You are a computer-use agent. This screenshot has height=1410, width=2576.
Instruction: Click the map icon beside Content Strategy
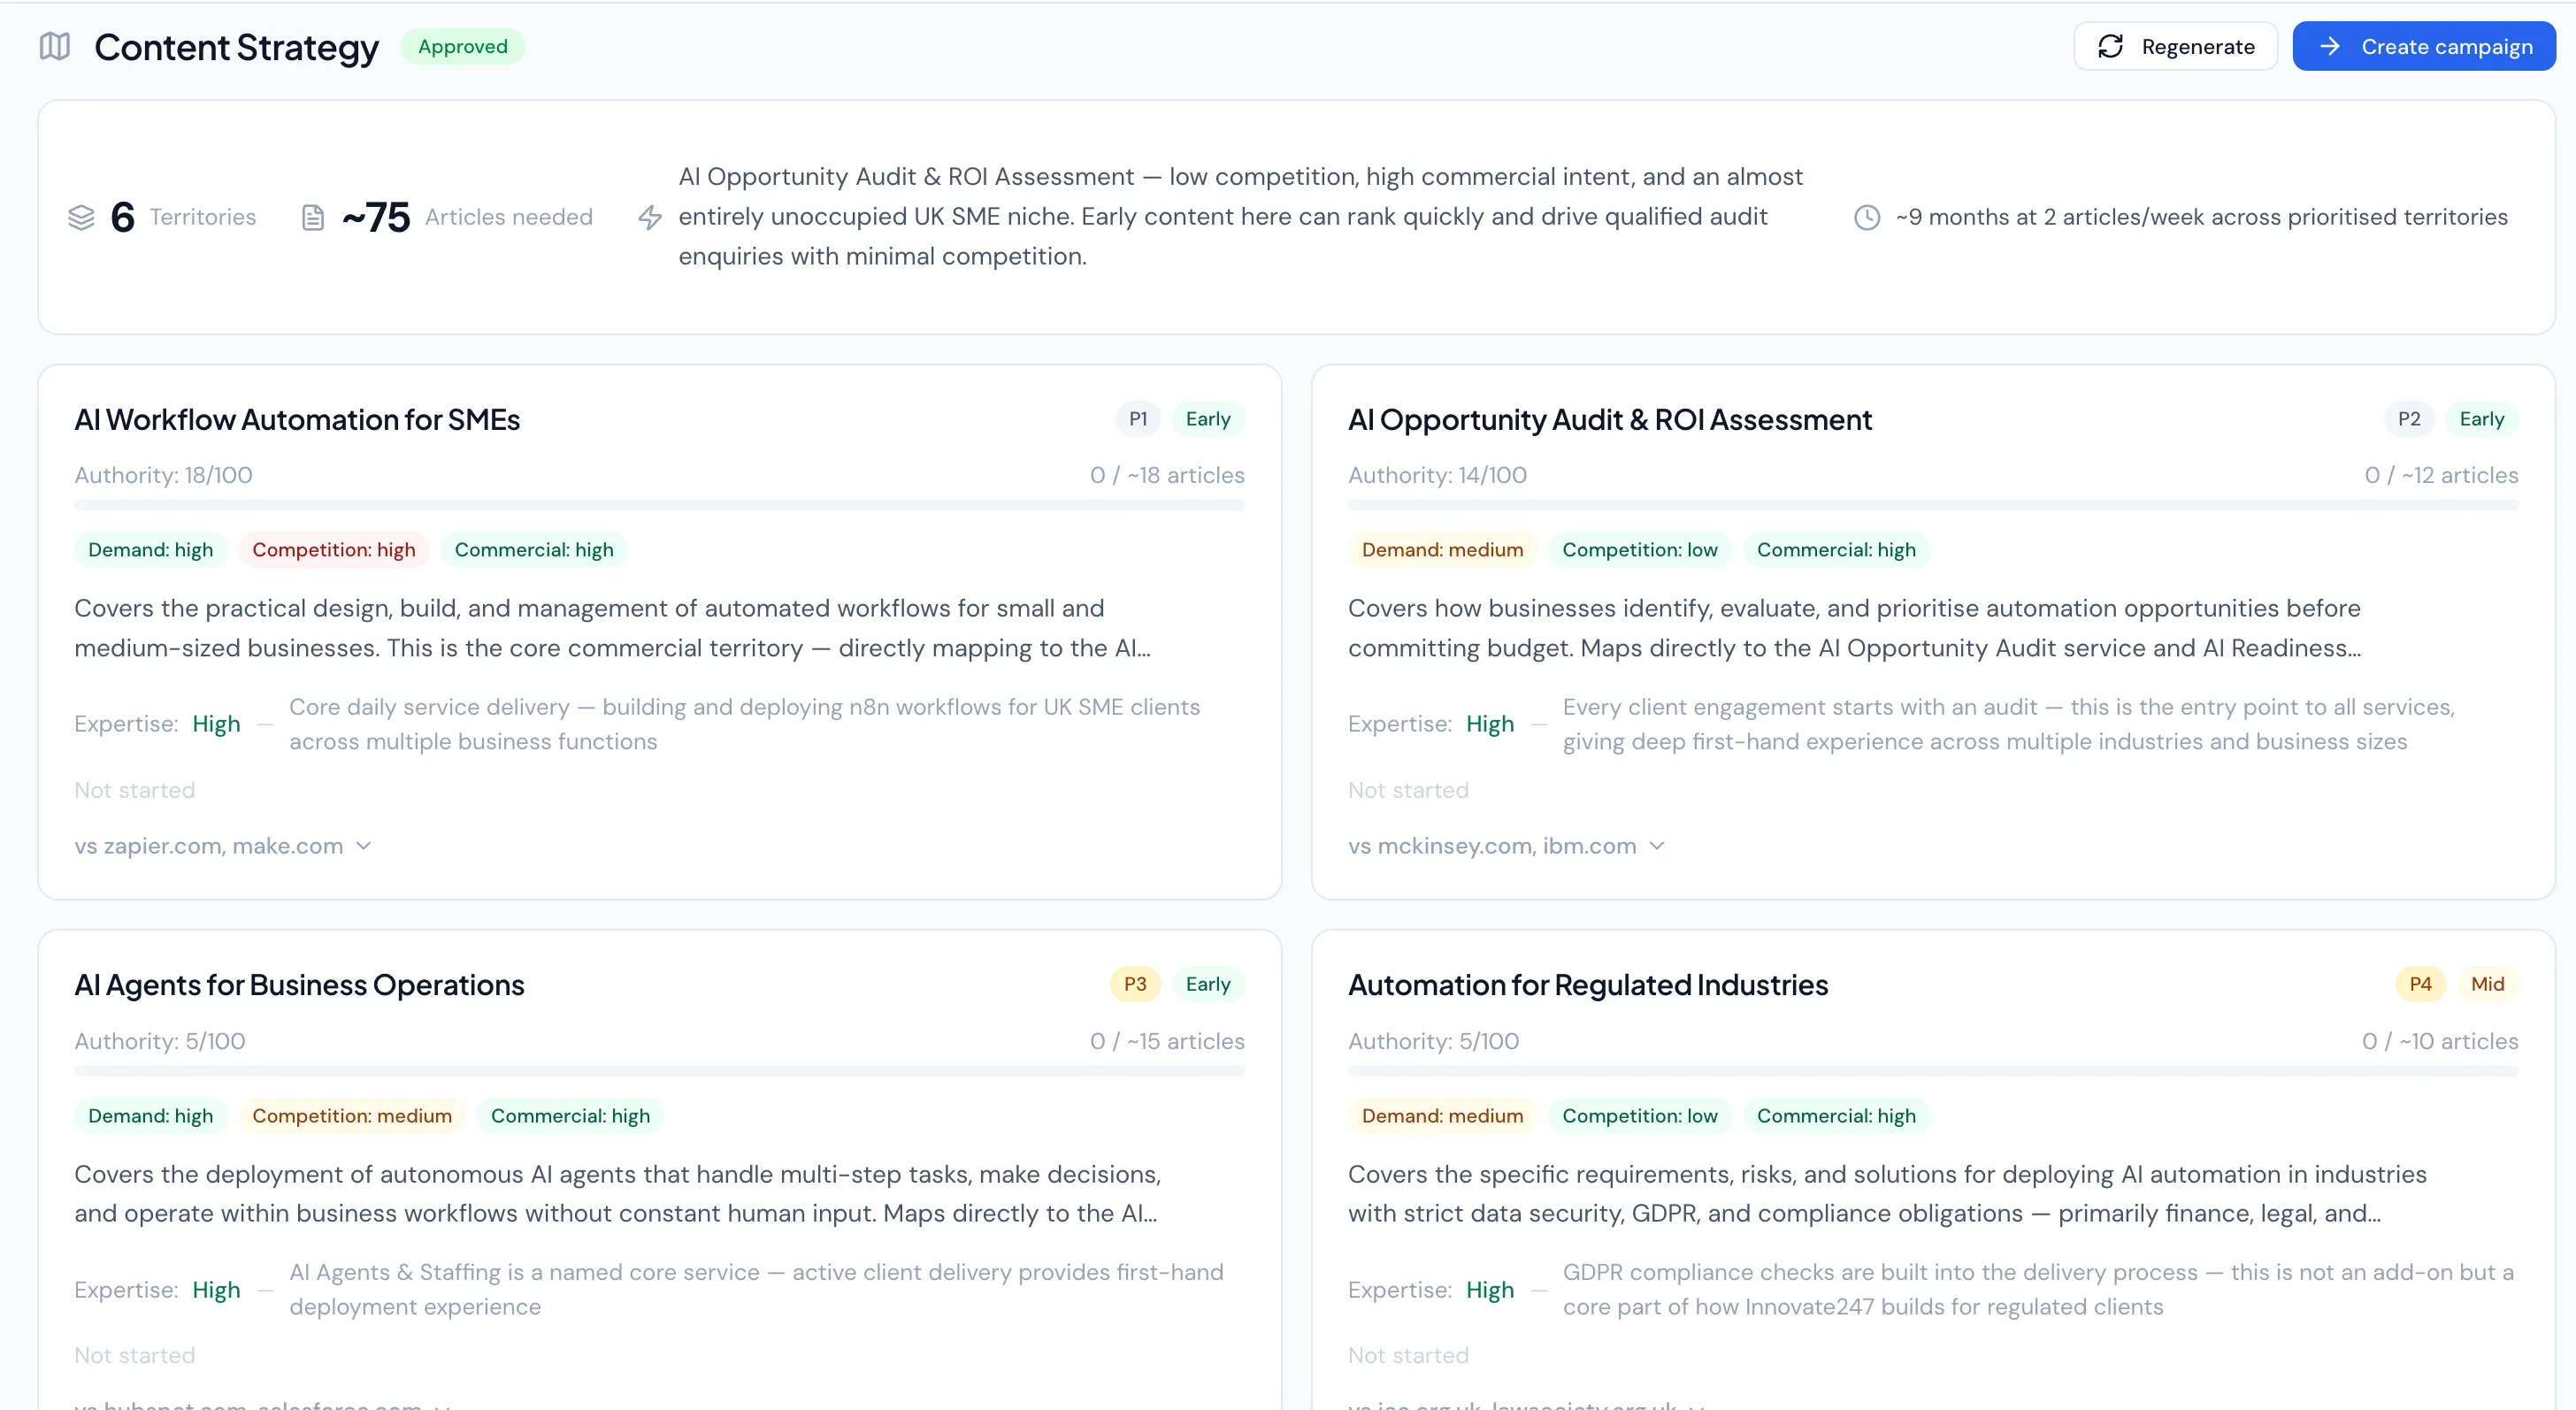coord(55,46)
